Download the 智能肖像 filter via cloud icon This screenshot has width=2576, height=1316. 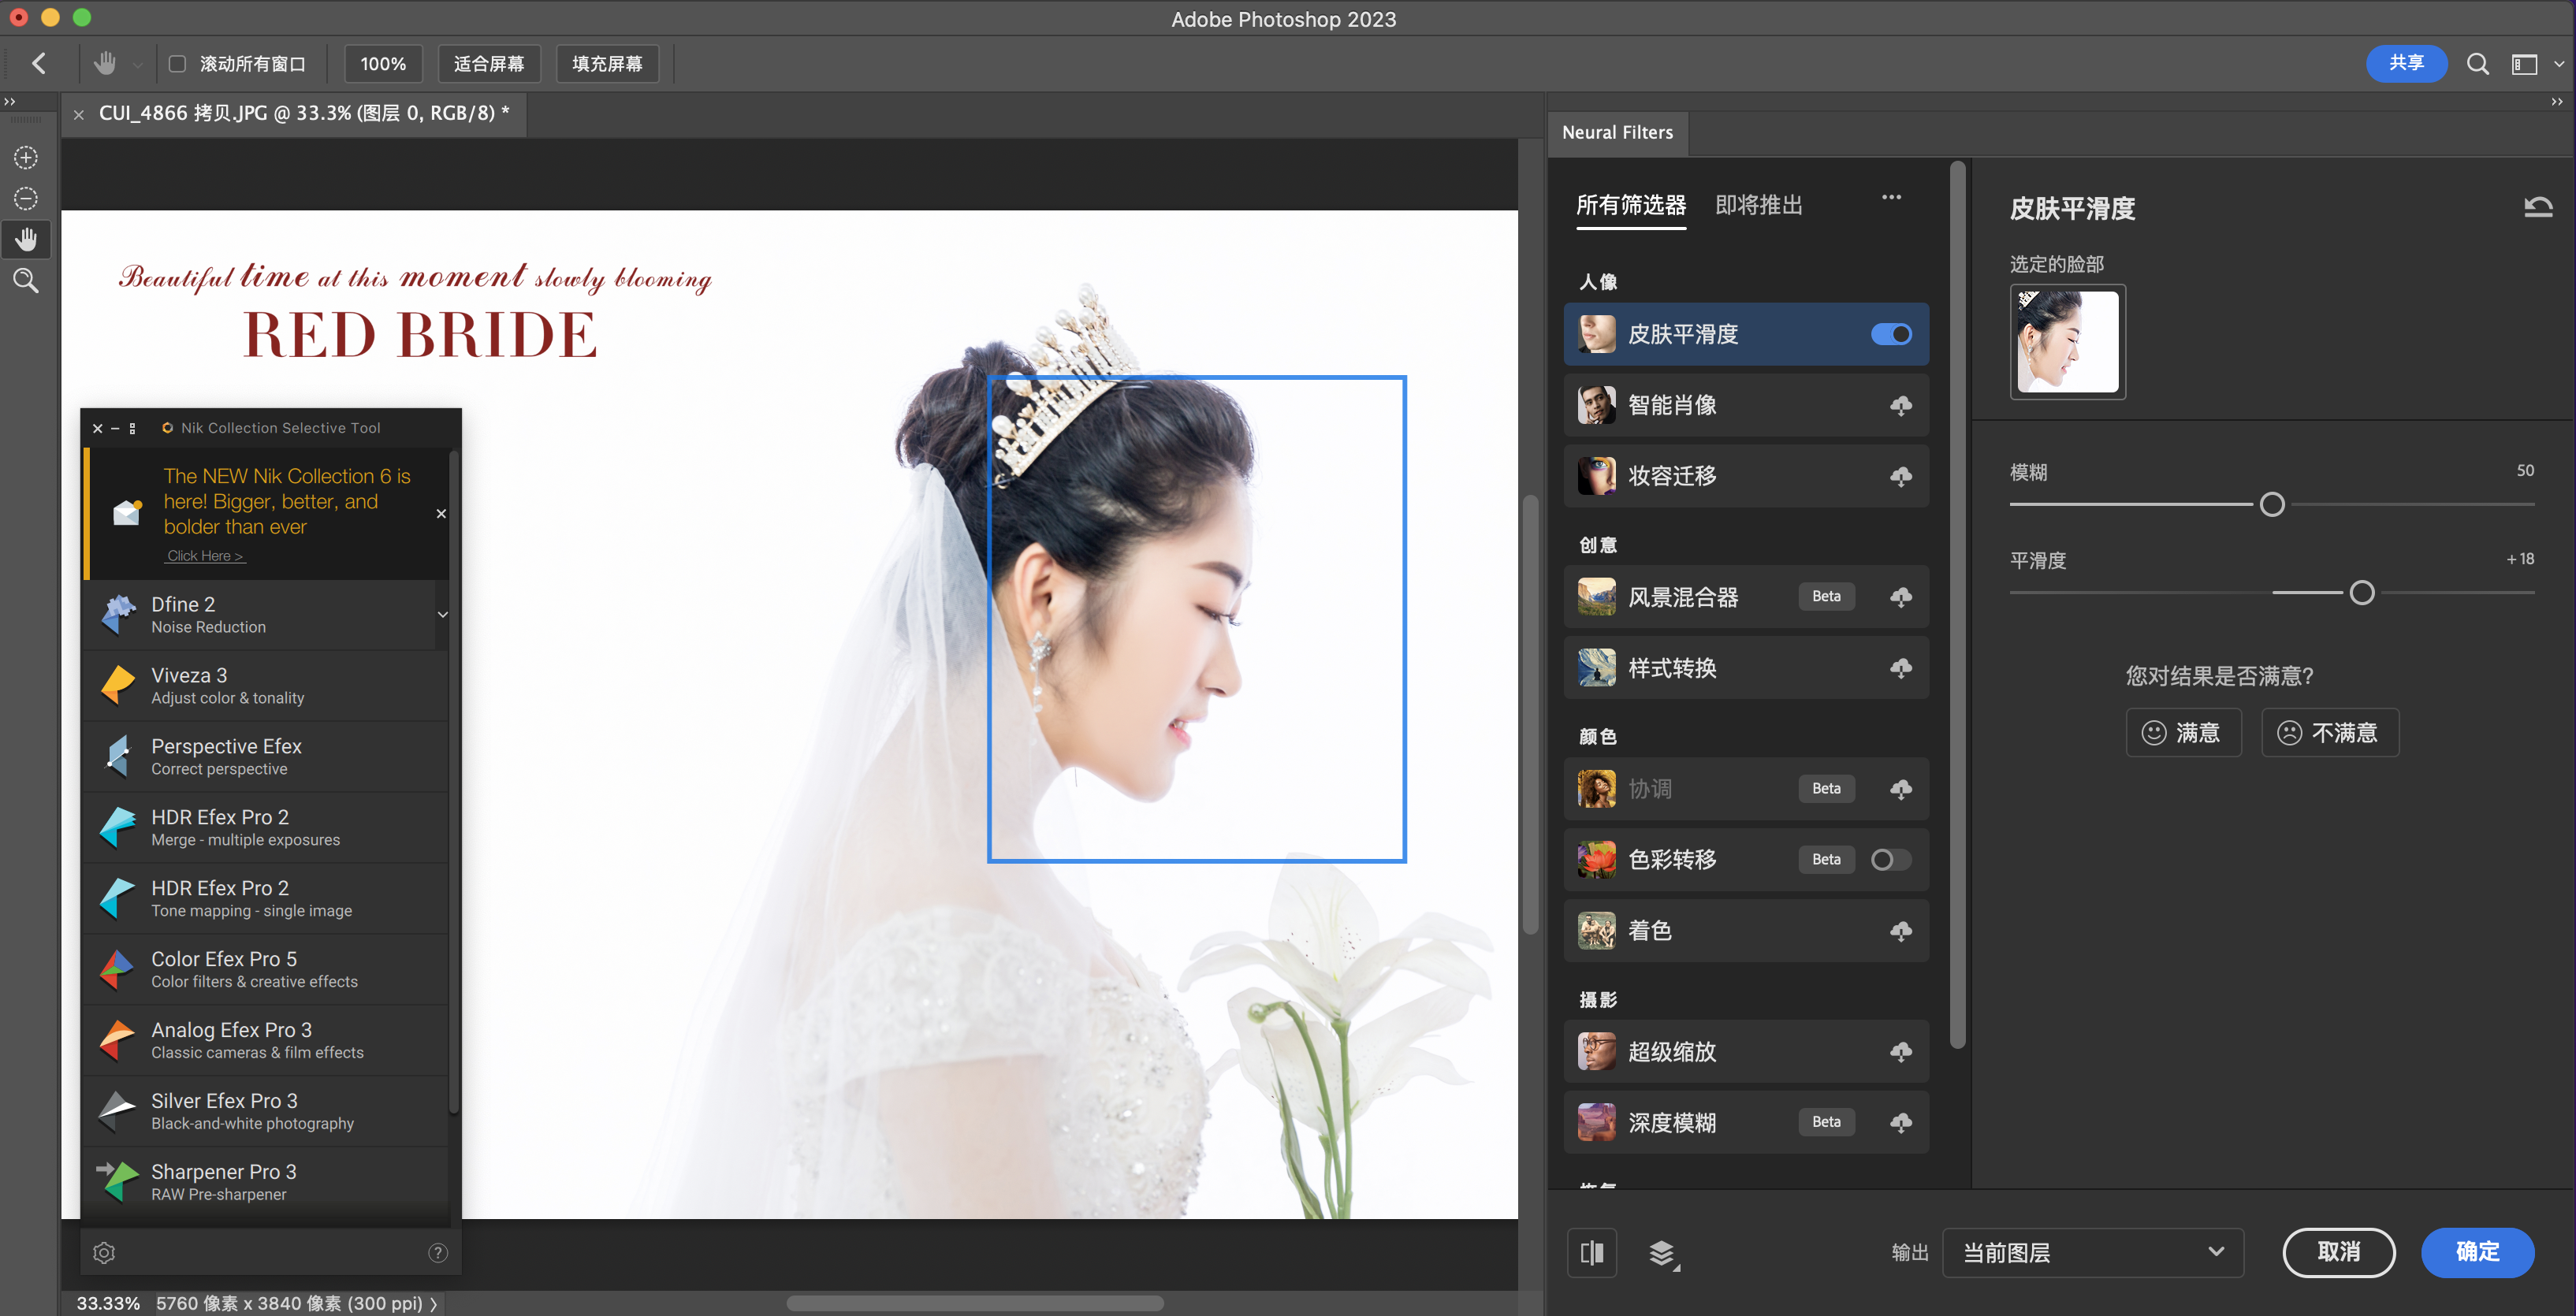(x=1900, y=405)
